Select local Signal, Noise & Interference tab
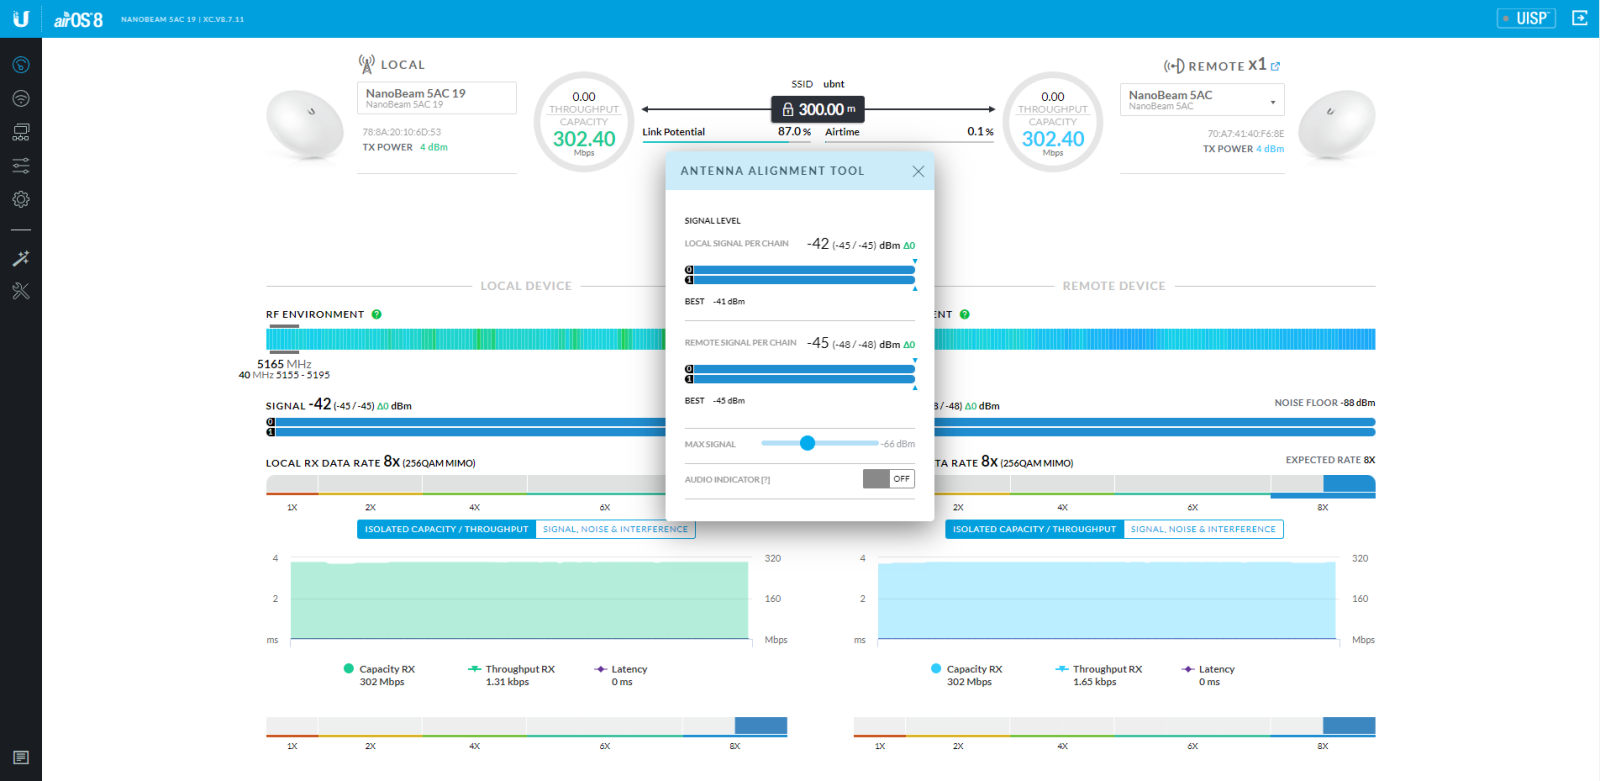The height and width of the screenshot is (781, 1600). pos(615,529)
